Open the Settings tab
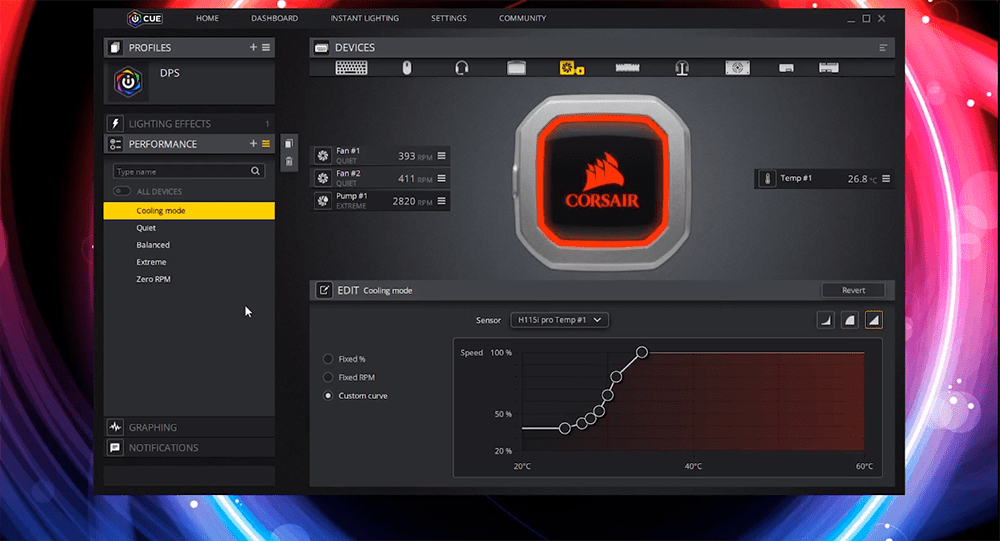The height and width of the screenshot is (541, 1000). coord(449,19)
